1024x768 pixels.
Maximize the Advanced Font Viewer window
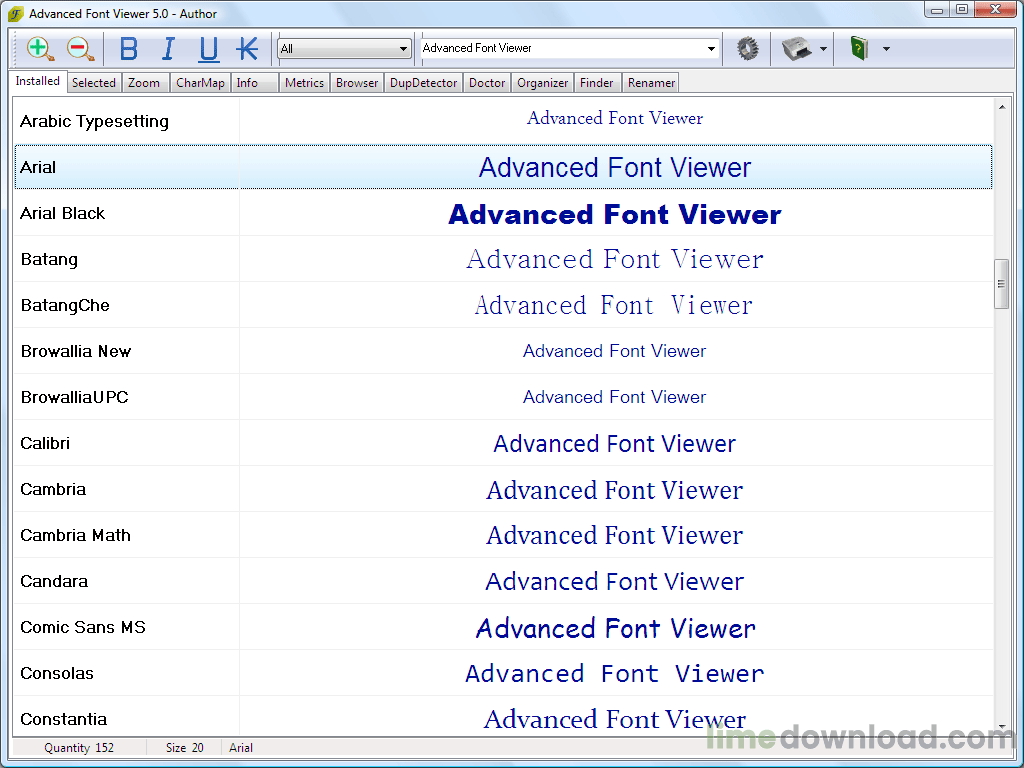(x=961, y=10)
